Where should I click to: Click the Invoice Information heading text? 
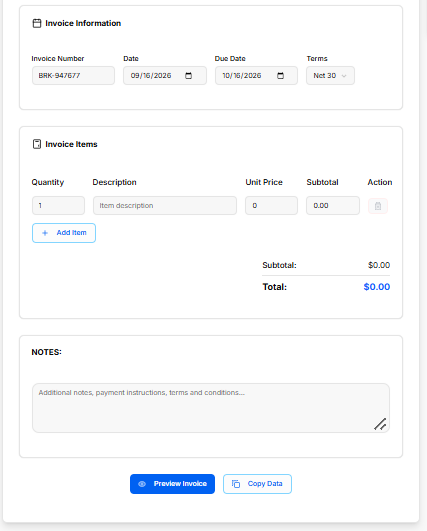83,23
